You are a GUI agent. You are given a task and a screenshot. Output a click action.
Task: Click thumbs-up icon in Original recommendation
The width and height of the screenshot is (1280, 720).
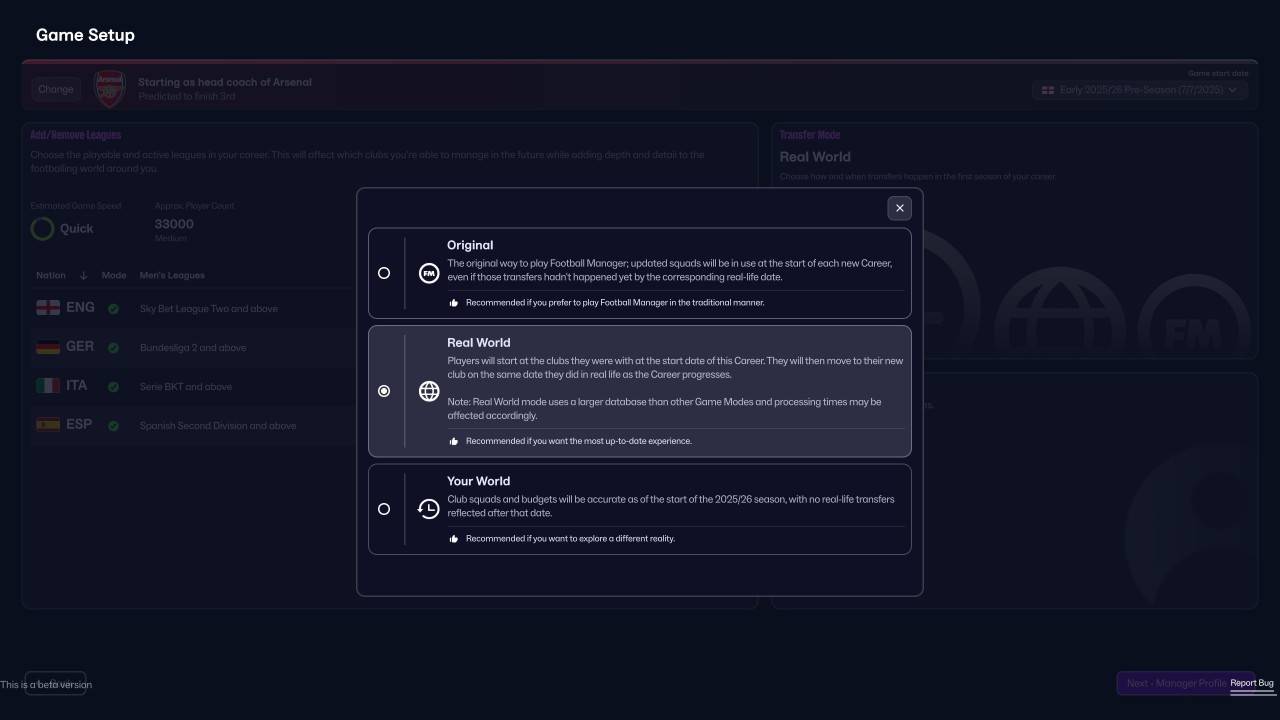tap(454, 302)
